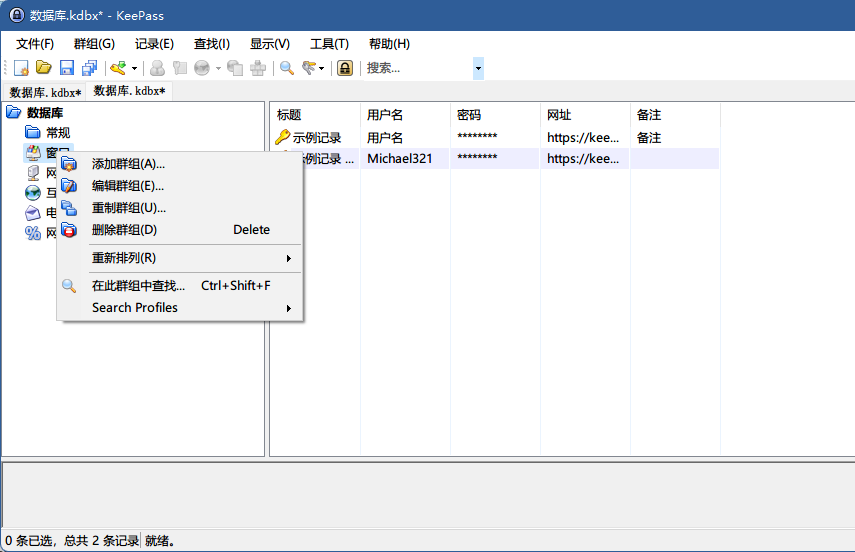Open the 文件(F) menu
This screenshot has width=855, height=552.
coord(35,44)
